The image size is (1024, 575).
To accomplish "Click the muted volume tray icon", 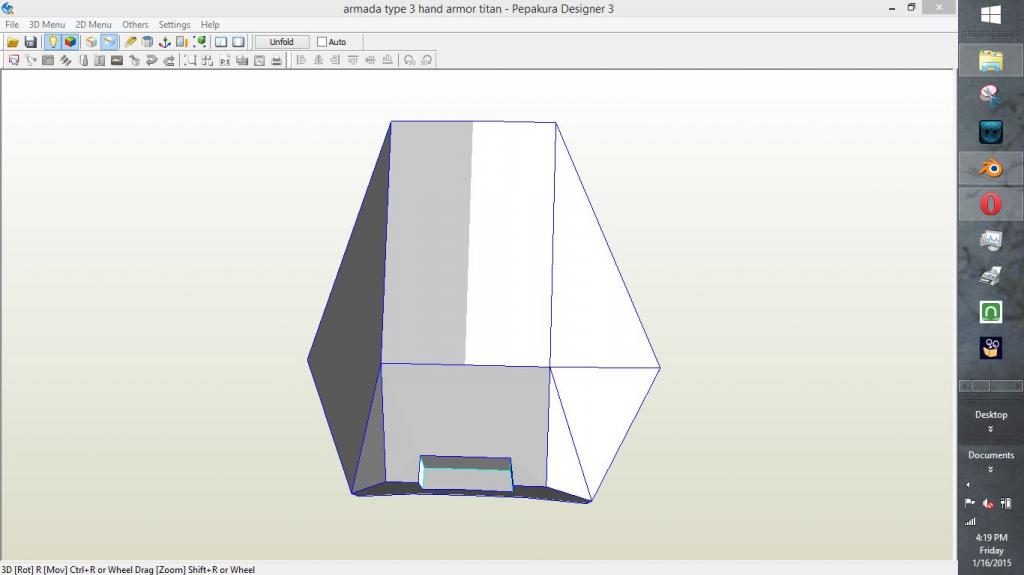I will click(x=988, y=504).
